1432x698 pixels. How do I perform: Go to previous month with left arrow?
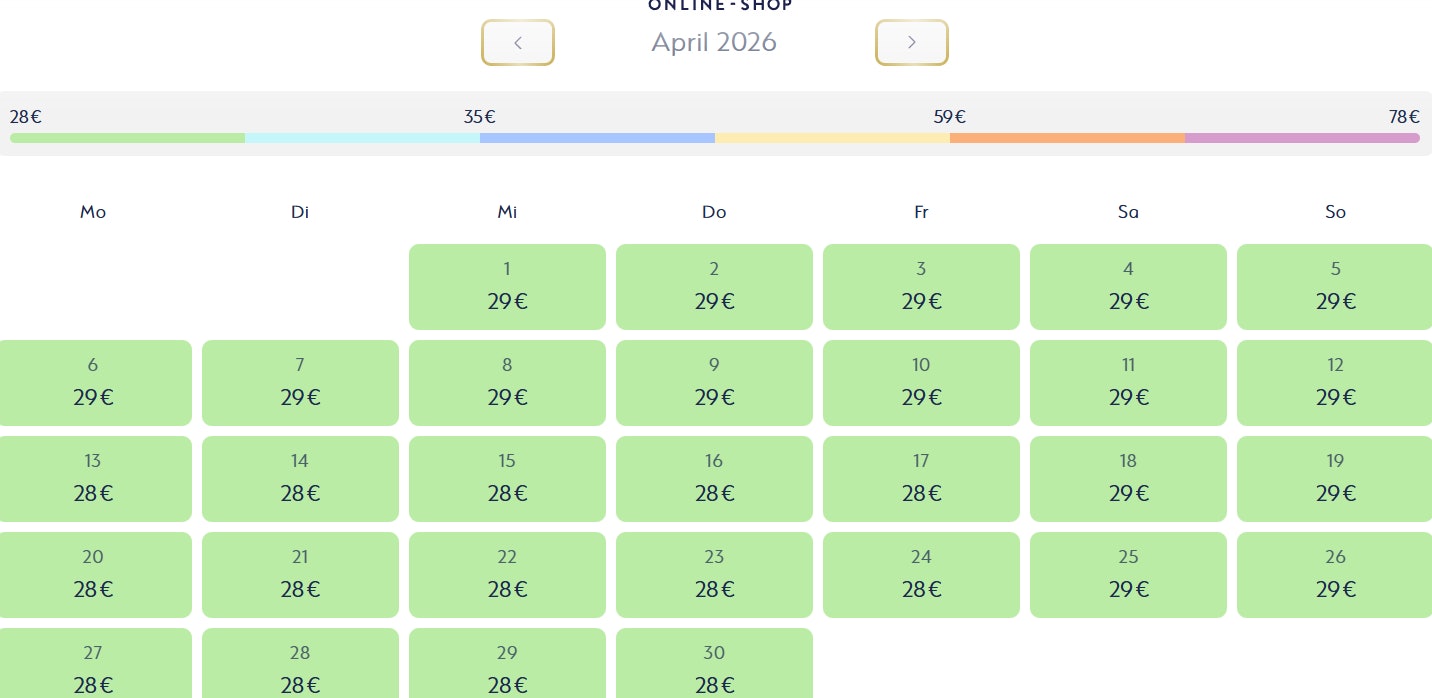click(x=518, y=43)
